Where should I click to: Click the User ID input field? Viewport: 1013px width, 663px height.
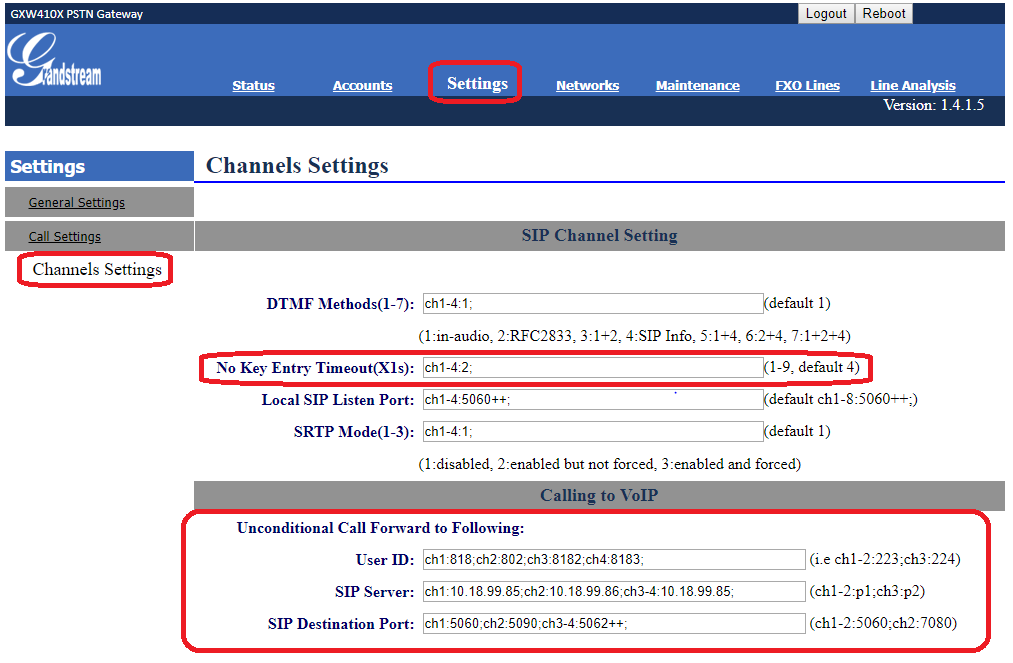coord(614,560)
